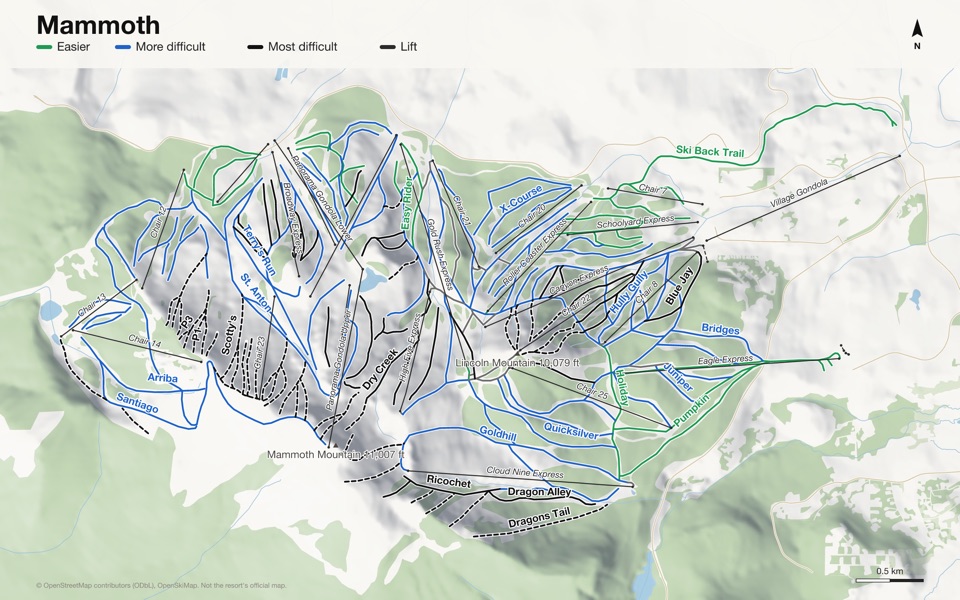
Task: Click the 'Broadway Express' lift label
Action: click(x=293, y=217)
